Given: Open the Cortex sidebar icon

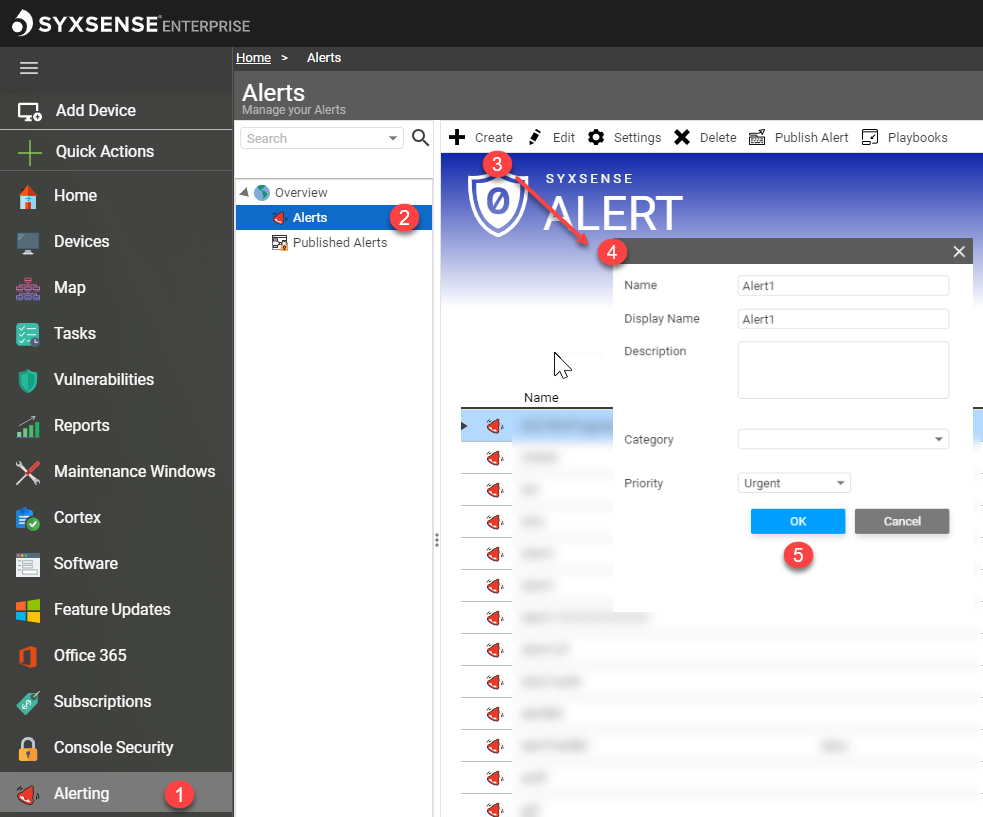Looking at the screenshot, I should [28, 518].
